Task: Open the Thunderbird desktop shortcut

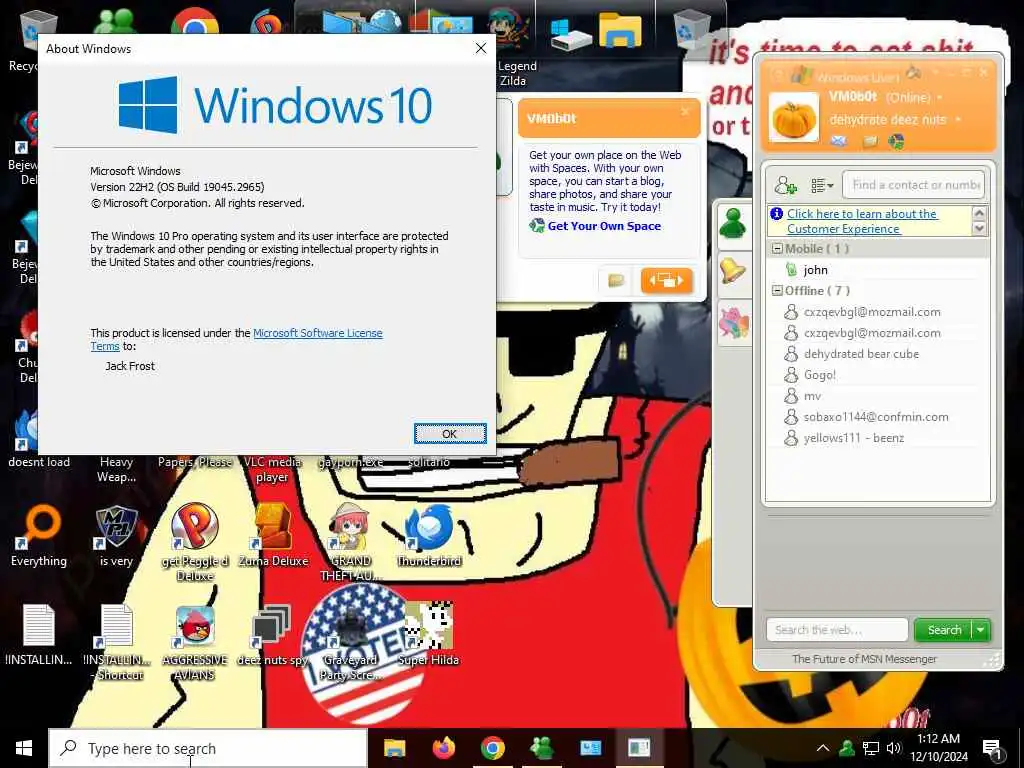Action: [429, 536]
